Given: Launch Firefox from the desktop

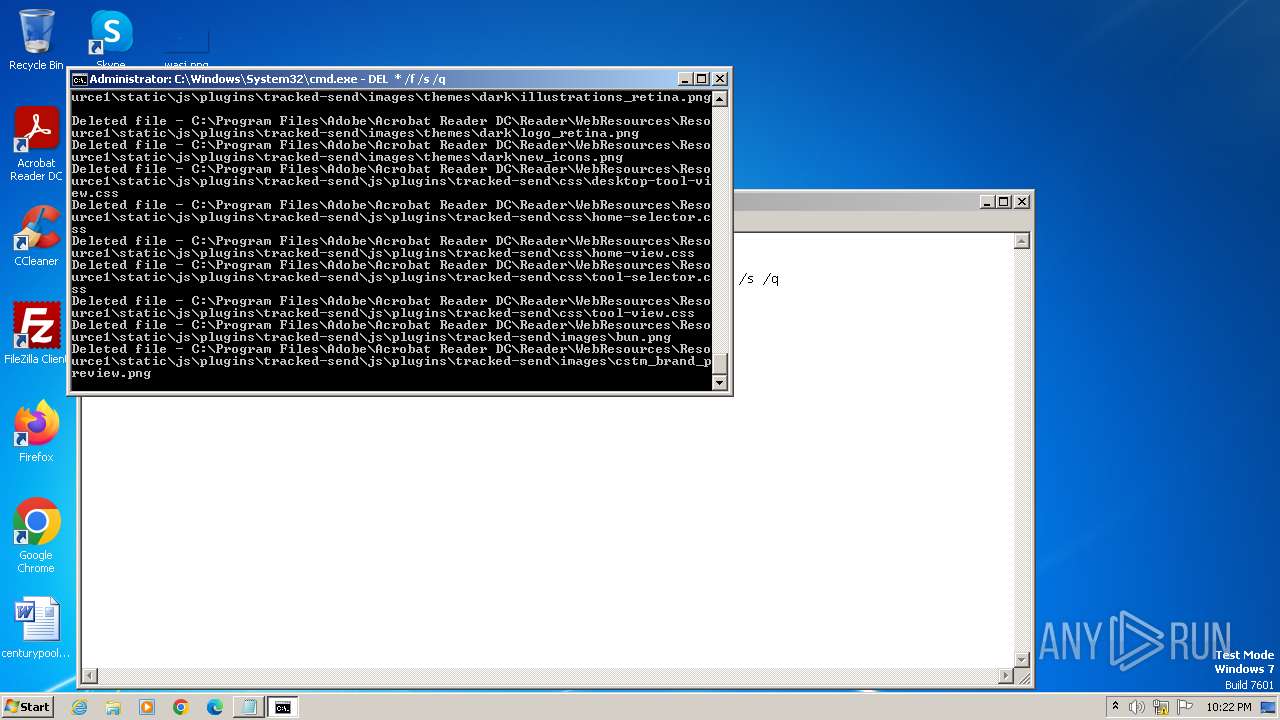Looking at the screenshot, I should click(36, 431).
